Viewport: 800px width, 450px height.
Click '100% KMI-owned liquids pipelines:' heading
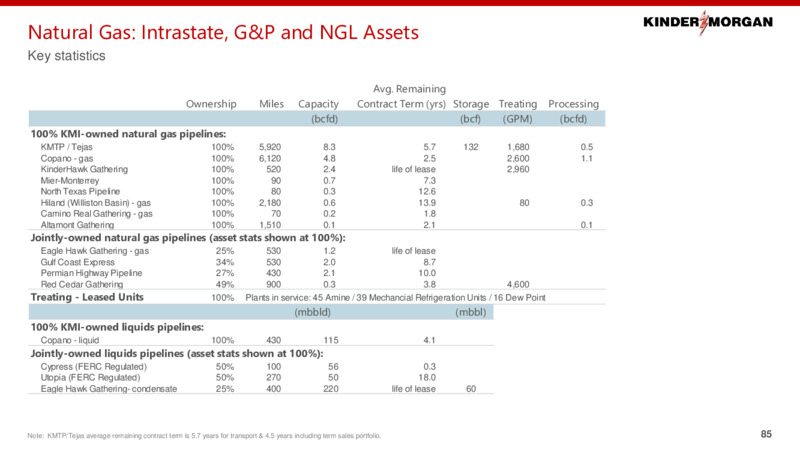point(117,327)
